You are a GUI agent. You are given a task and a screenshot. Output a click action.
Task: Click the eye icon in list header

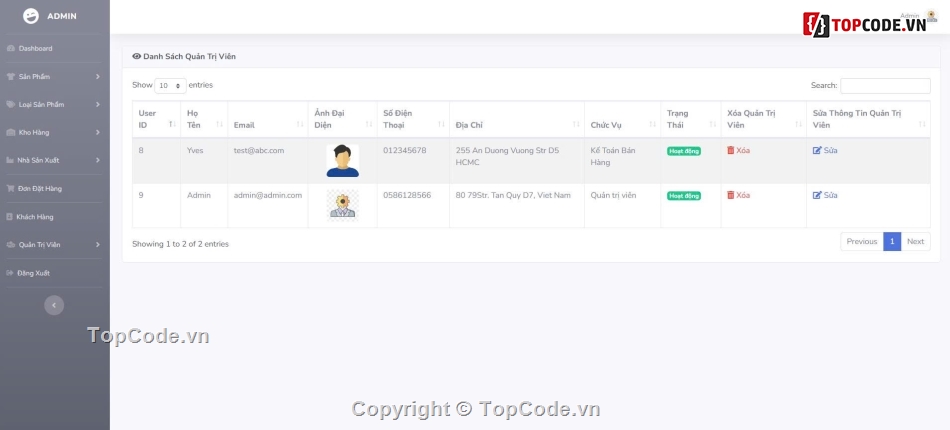click(136, 56)
